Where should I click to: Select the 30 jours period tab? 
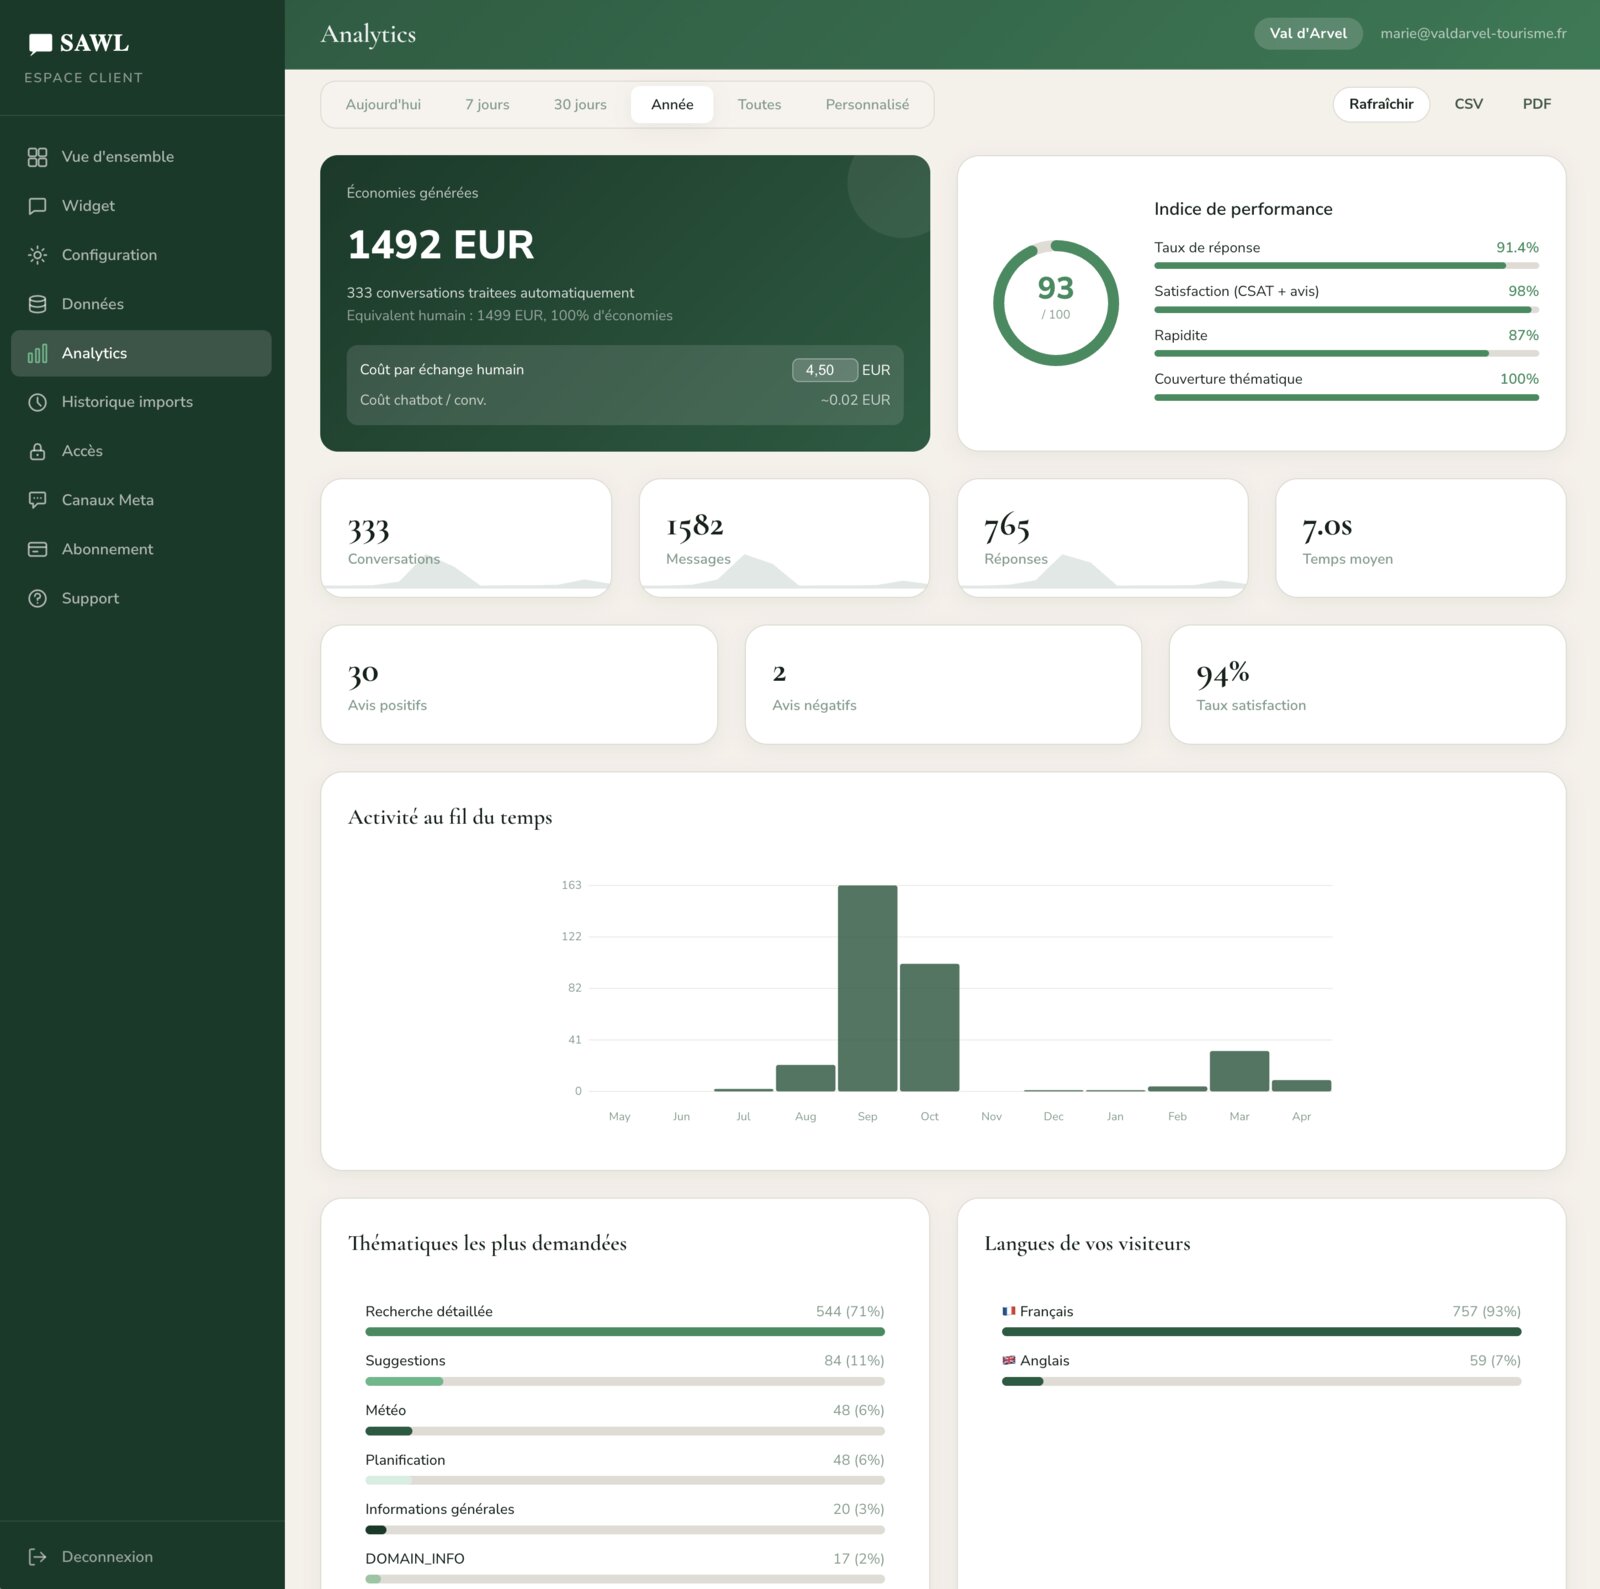(x=580, y=105)
